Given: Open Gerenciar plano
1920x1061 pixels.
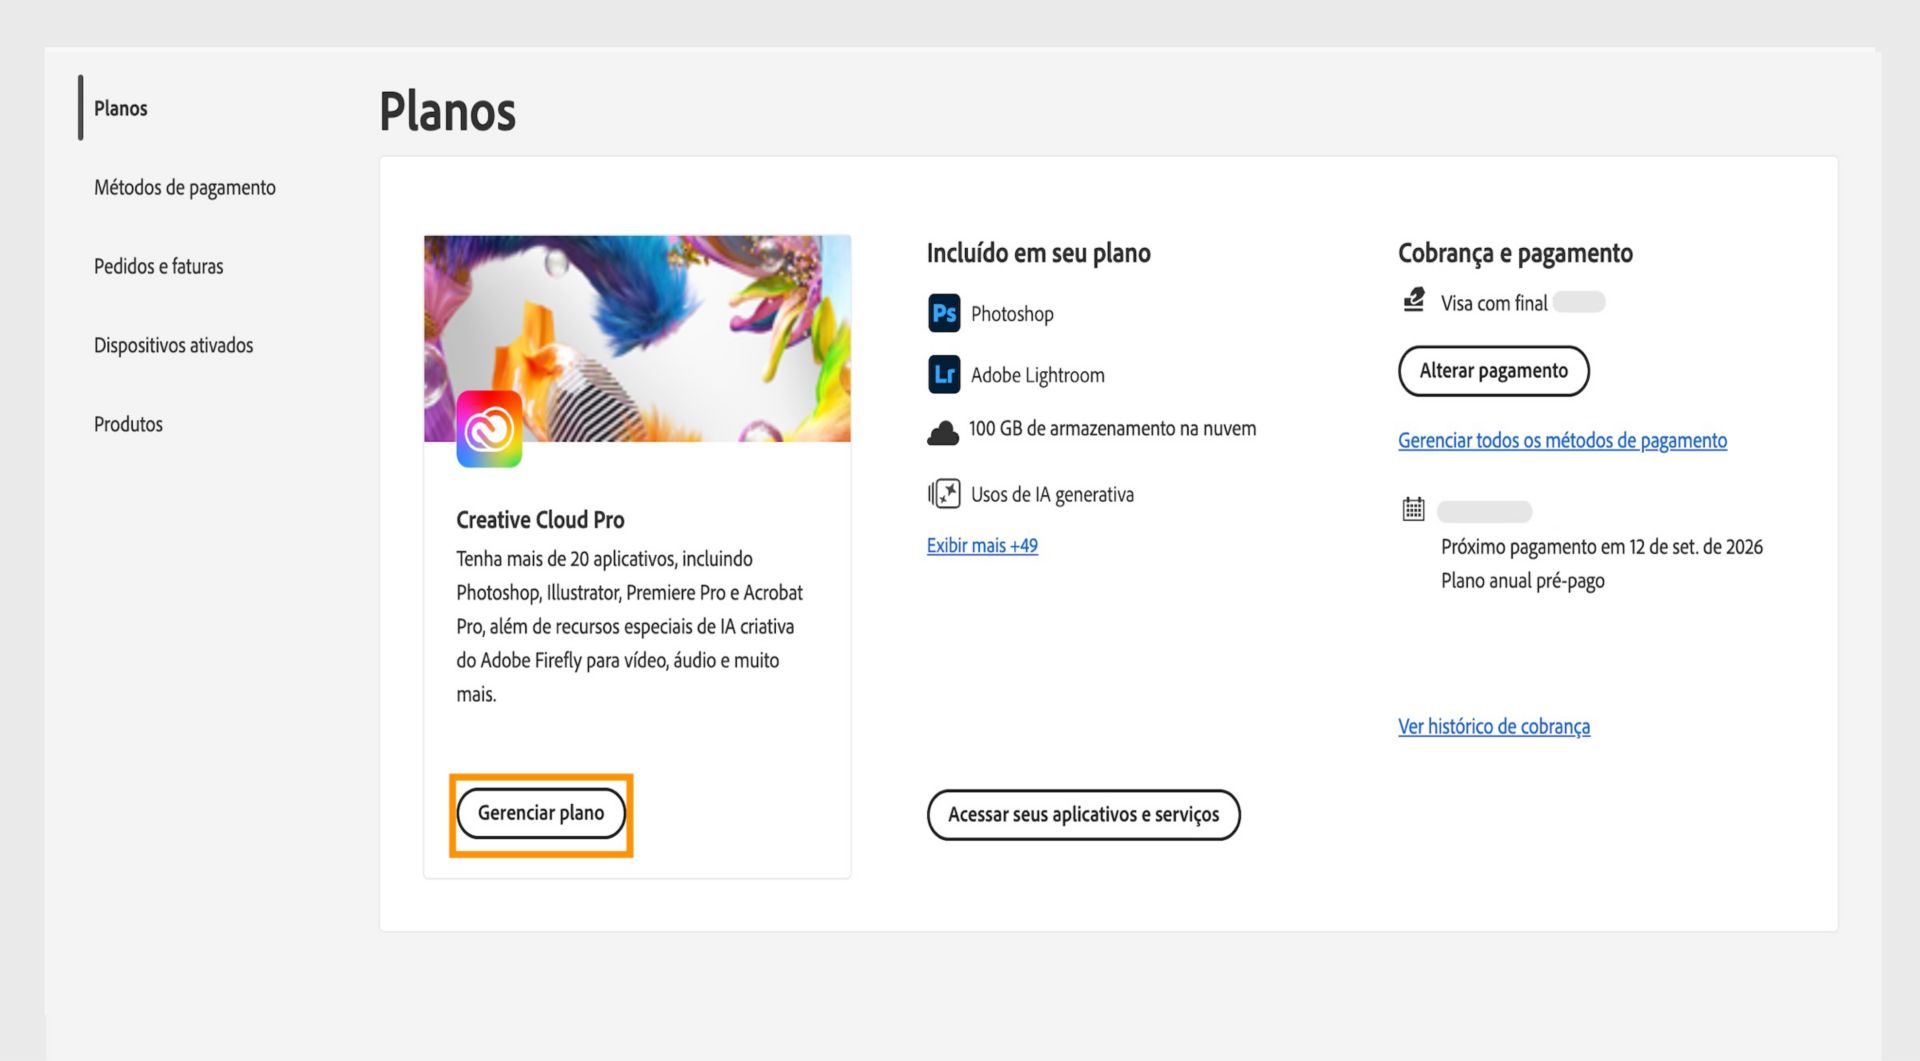Looking at the screenshot, I should tap(541, 813).
